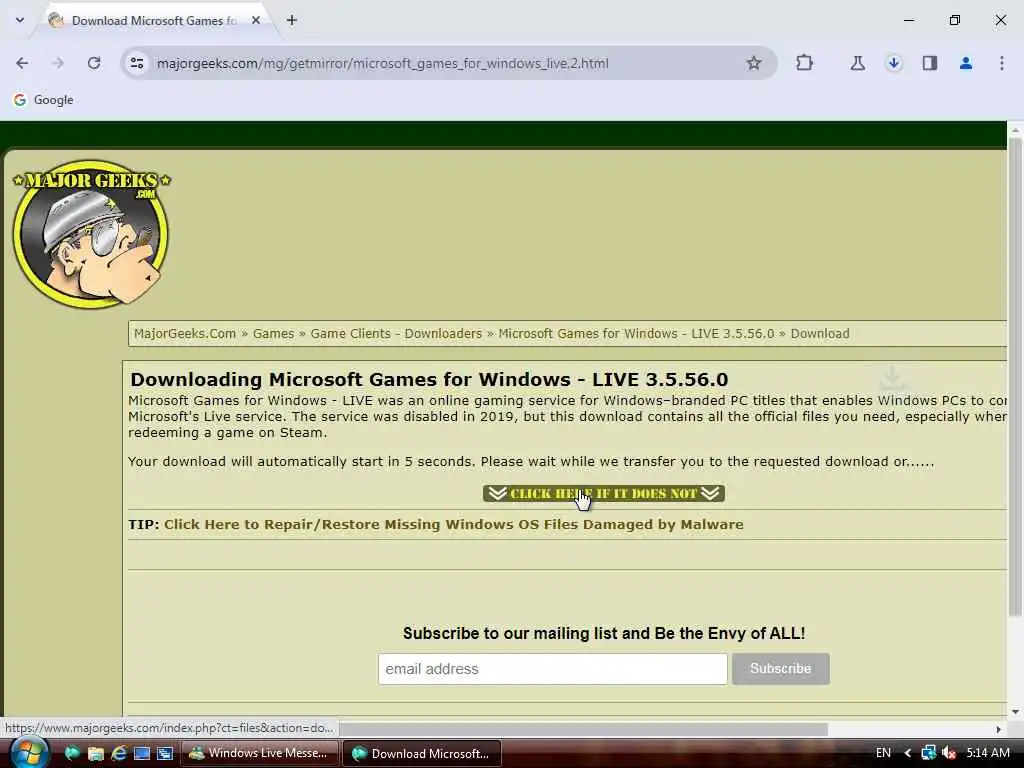Image resolution: width=1024 pixels, height=768 pixels.
Task: Open the profile avatar icon
Action: pyautogui.click(x=965, y=63)
